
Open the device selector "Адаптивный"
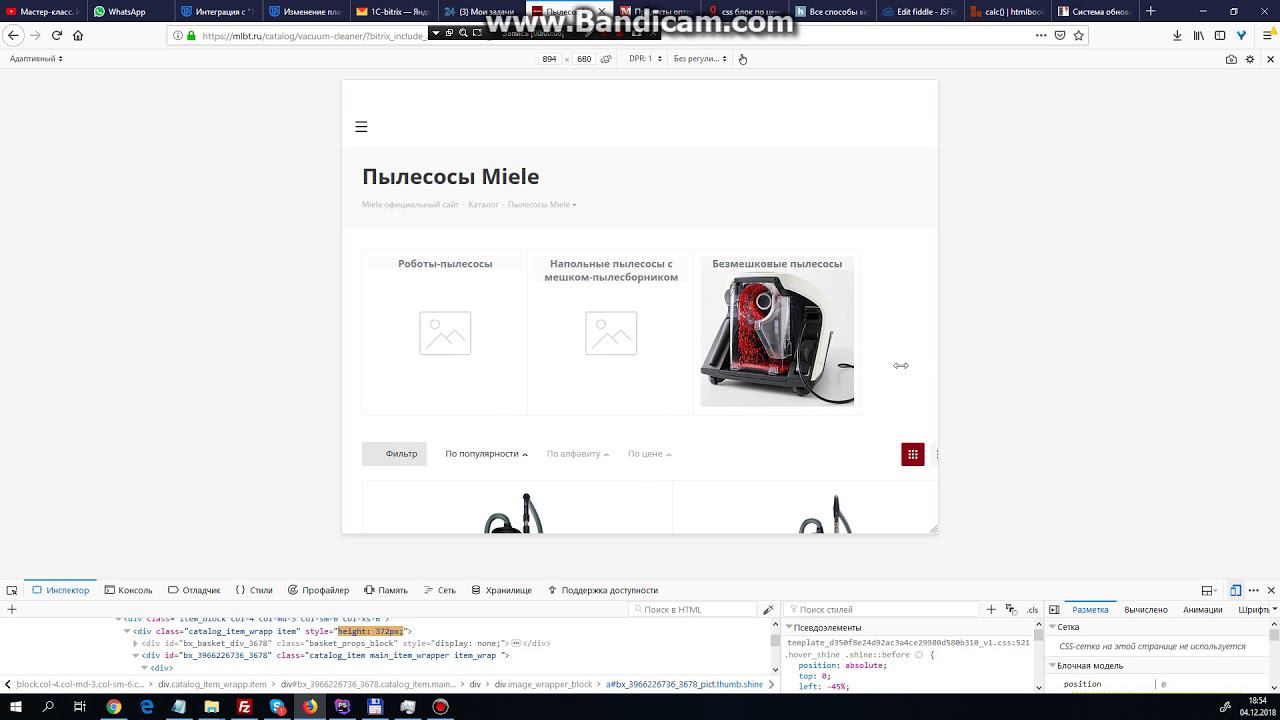(x=36, y=59)
